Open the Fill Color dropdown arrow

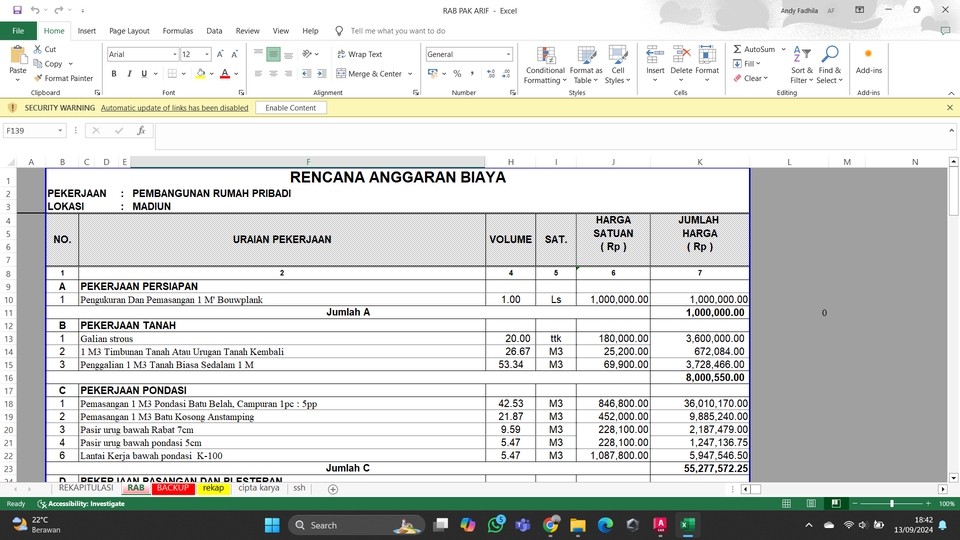coord(211,73)
